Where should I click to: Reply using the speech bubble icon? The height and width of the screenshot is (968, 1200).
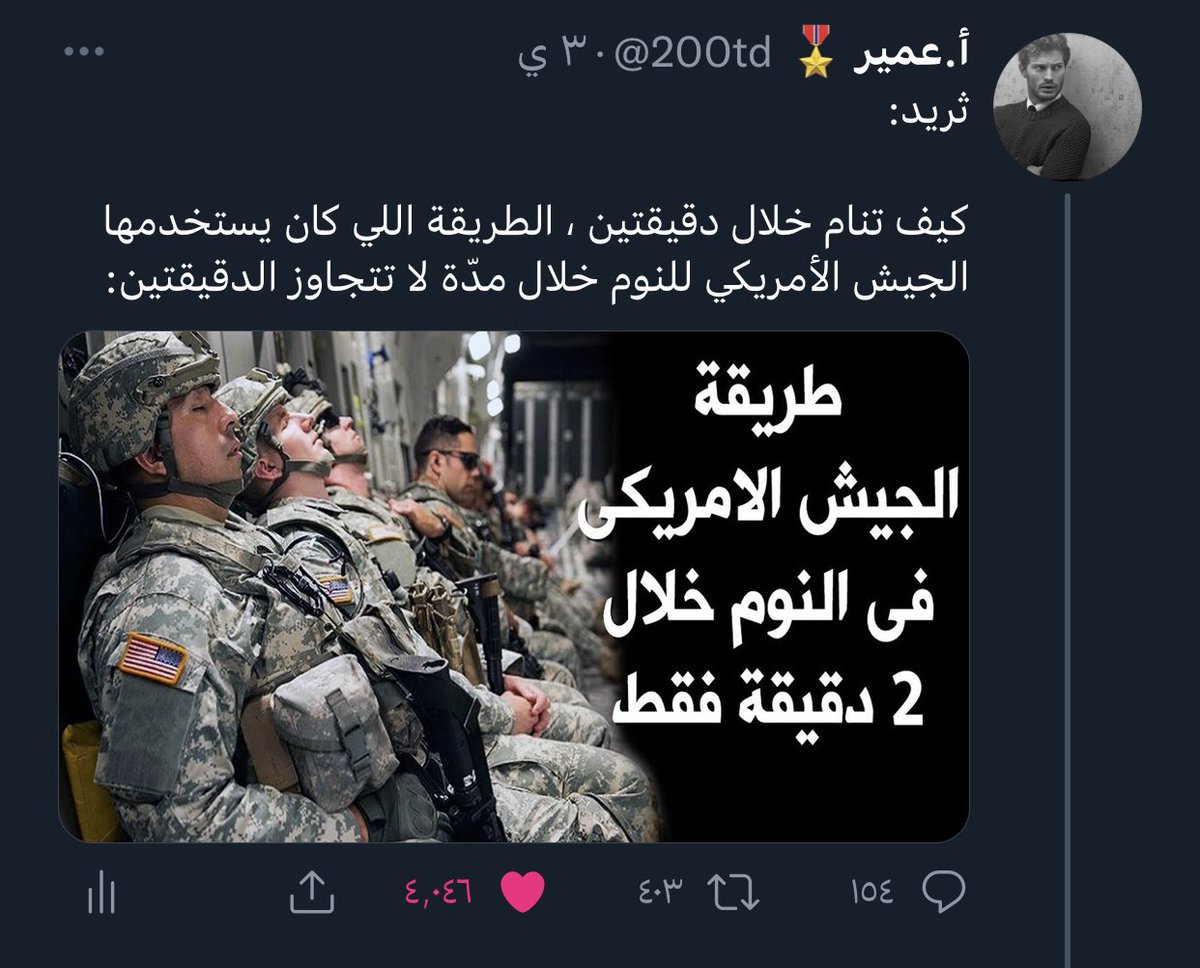[944, 889]
